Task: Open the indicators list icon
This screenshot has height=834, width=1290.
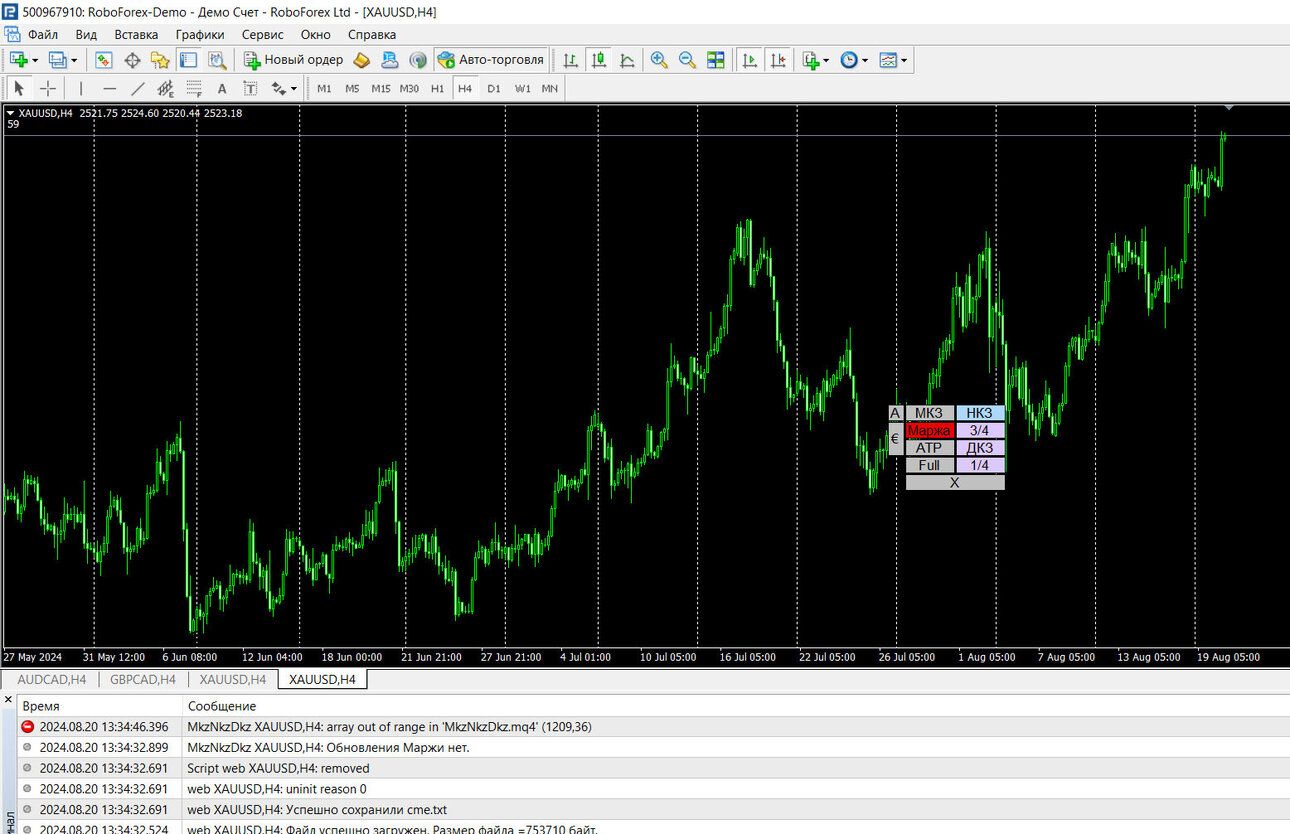Action: 811,60
